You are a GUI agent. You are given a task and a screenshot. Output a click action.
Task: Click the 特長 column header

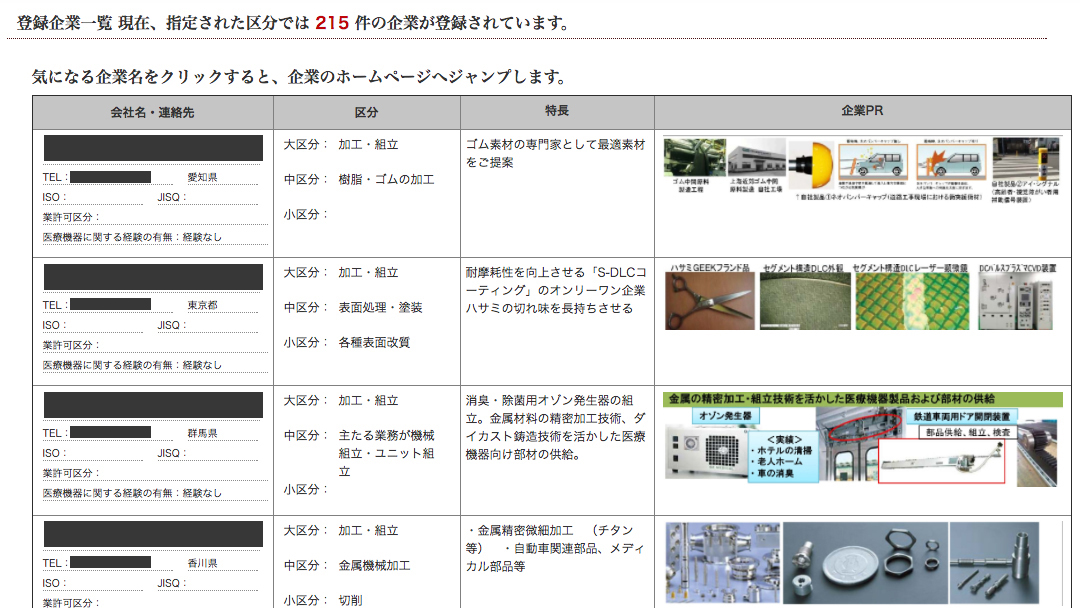(557, 111)
